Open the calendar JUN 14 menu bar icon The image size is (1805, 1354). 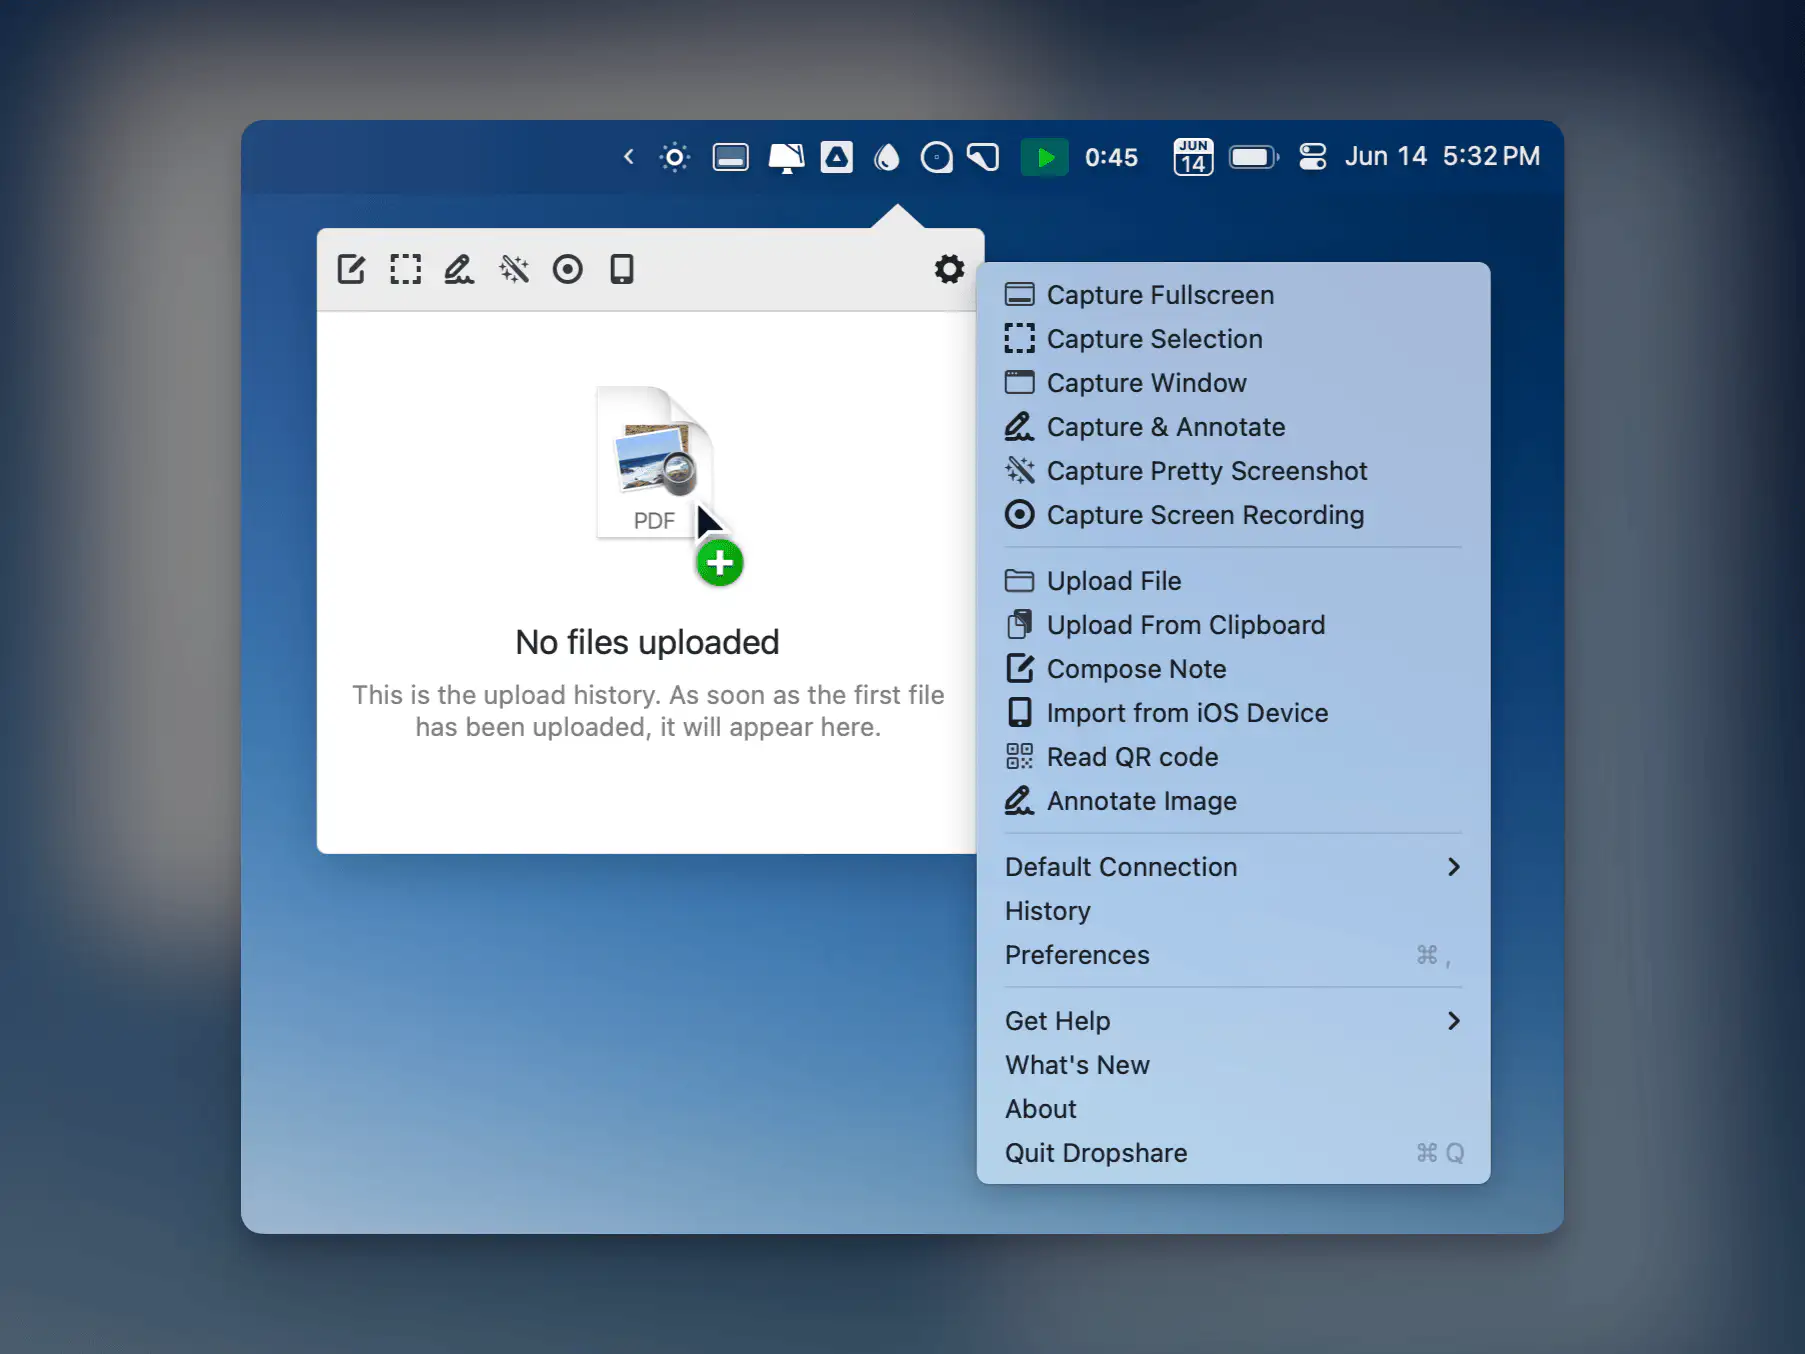pos(1193,157)
